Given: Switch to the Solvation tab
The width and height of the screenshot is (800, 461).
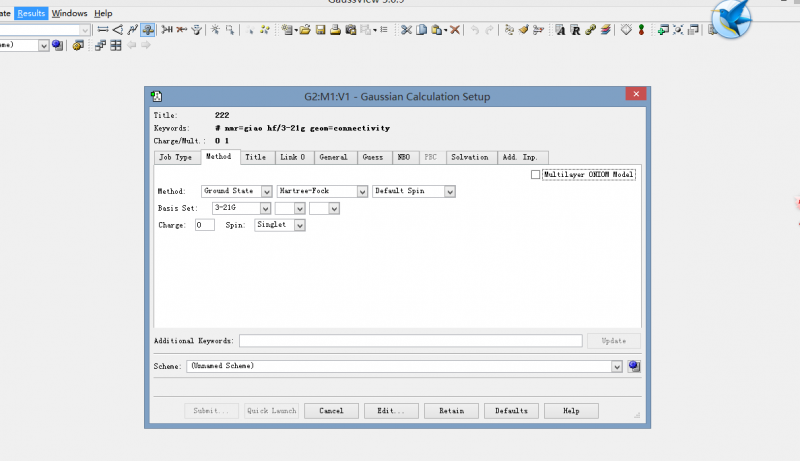Looking at the screenshot, I should click(x=469, y=157).
